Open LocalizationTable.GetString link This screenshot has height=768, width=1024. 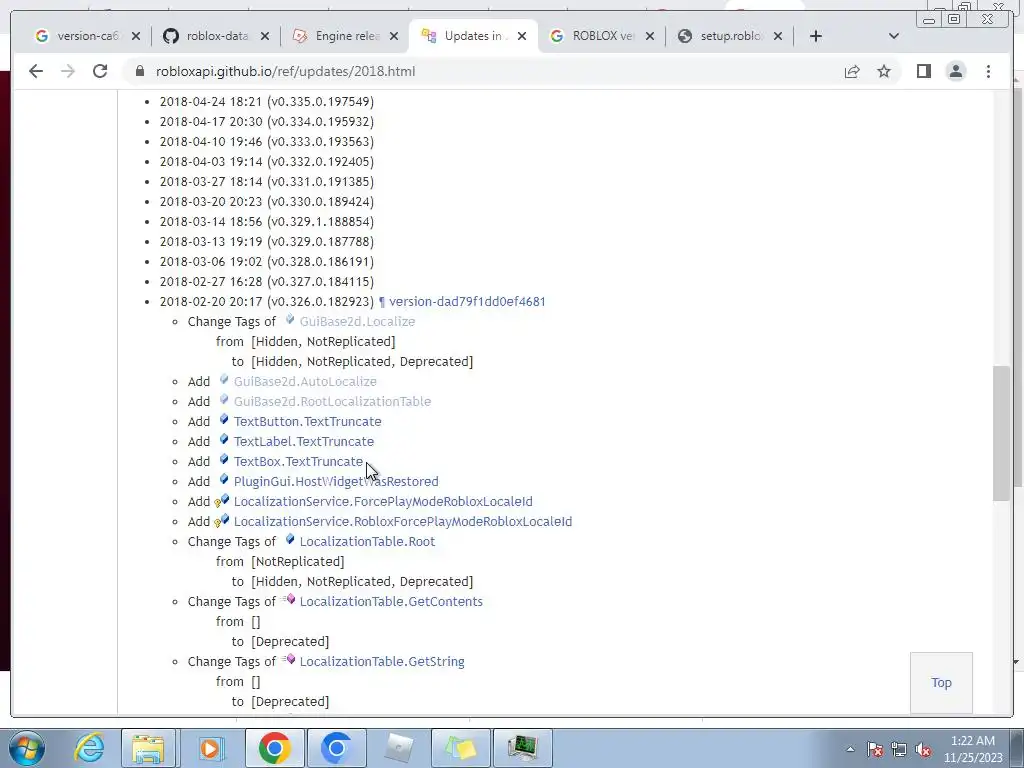(382, 662)
